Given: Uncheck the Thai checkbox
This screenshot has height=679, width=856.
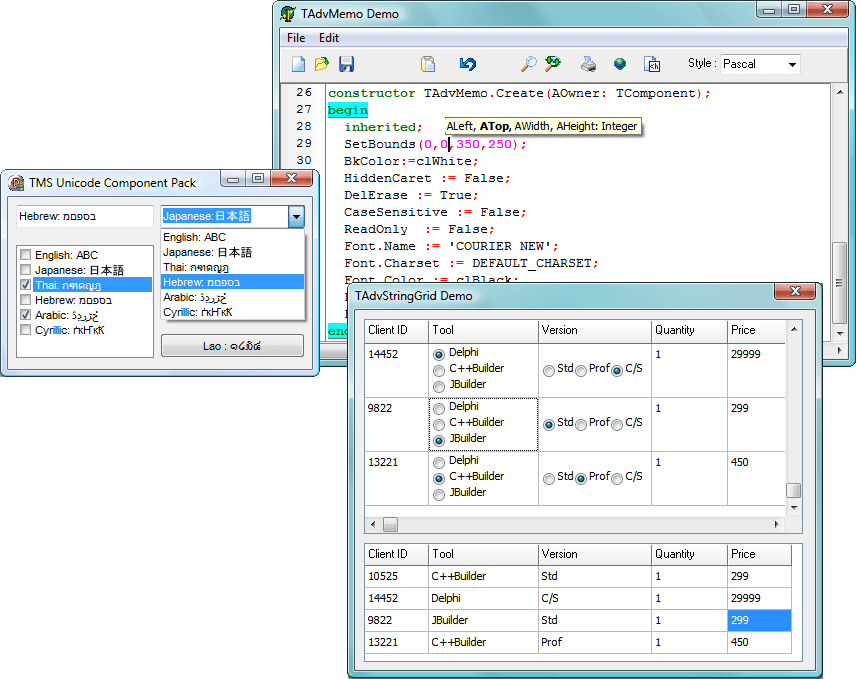Looking at the screenshot, I should [25, 285].
